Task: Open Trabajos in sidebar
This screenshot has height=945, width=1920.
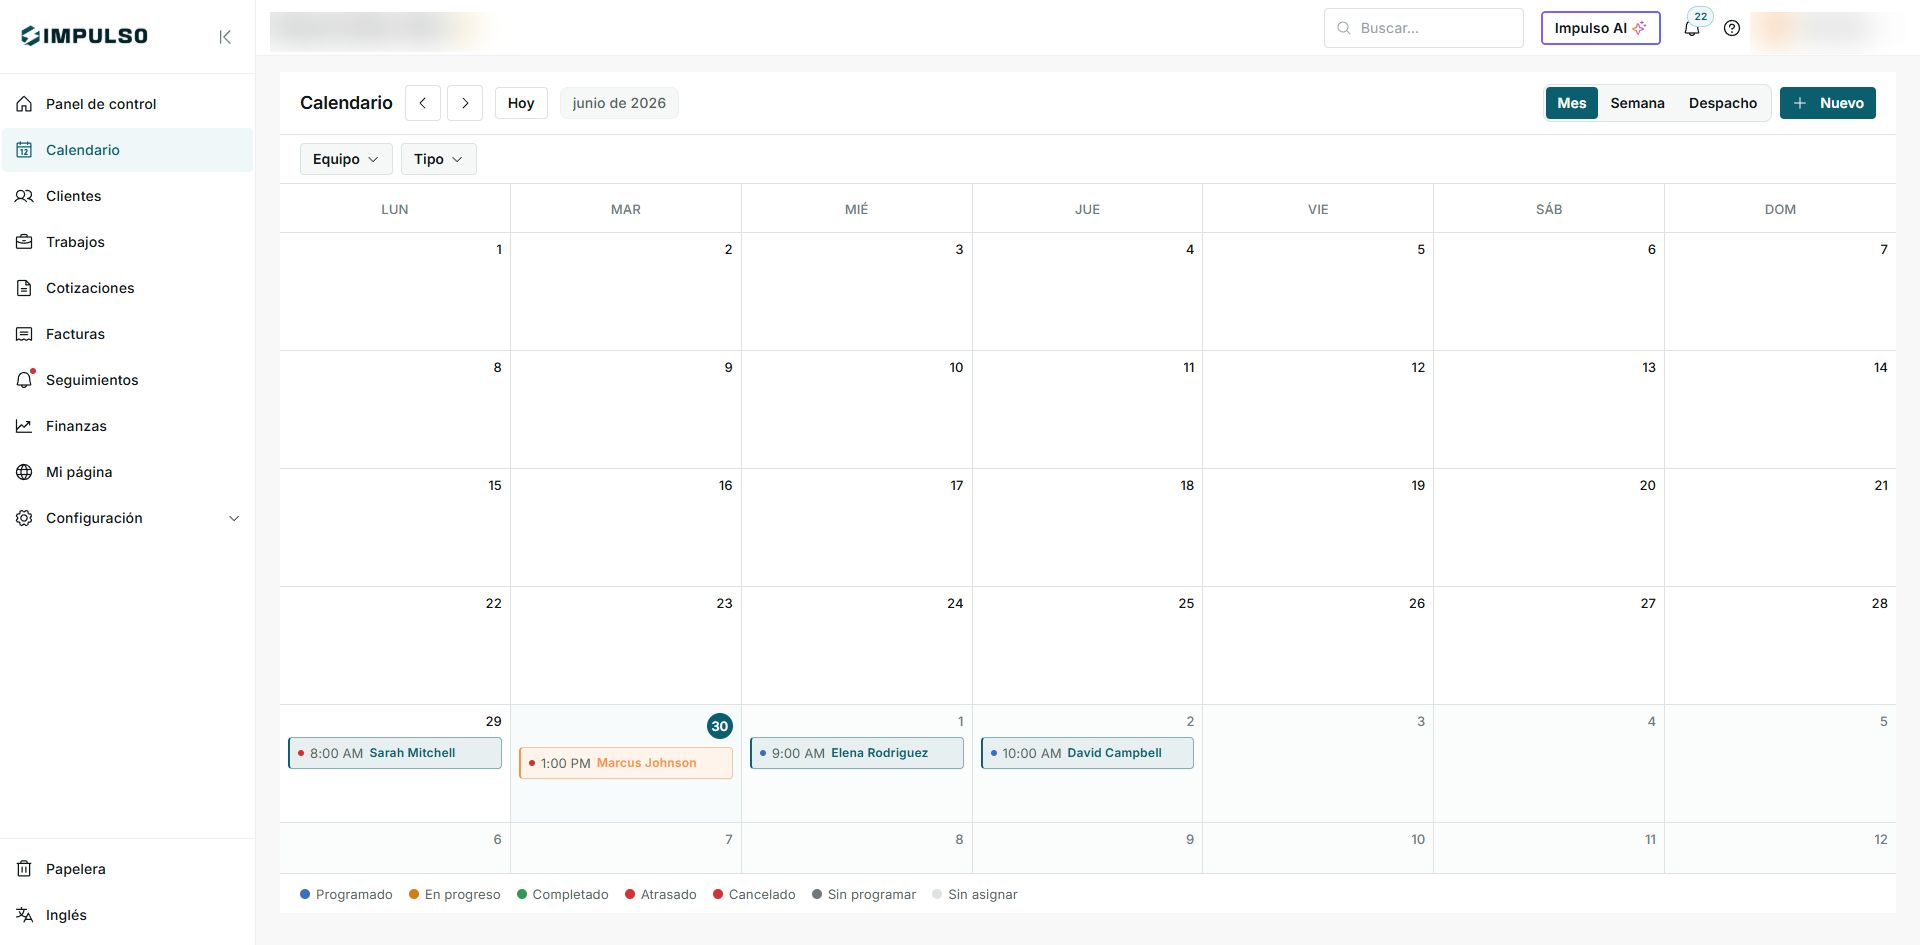Action: coord(127,242)
